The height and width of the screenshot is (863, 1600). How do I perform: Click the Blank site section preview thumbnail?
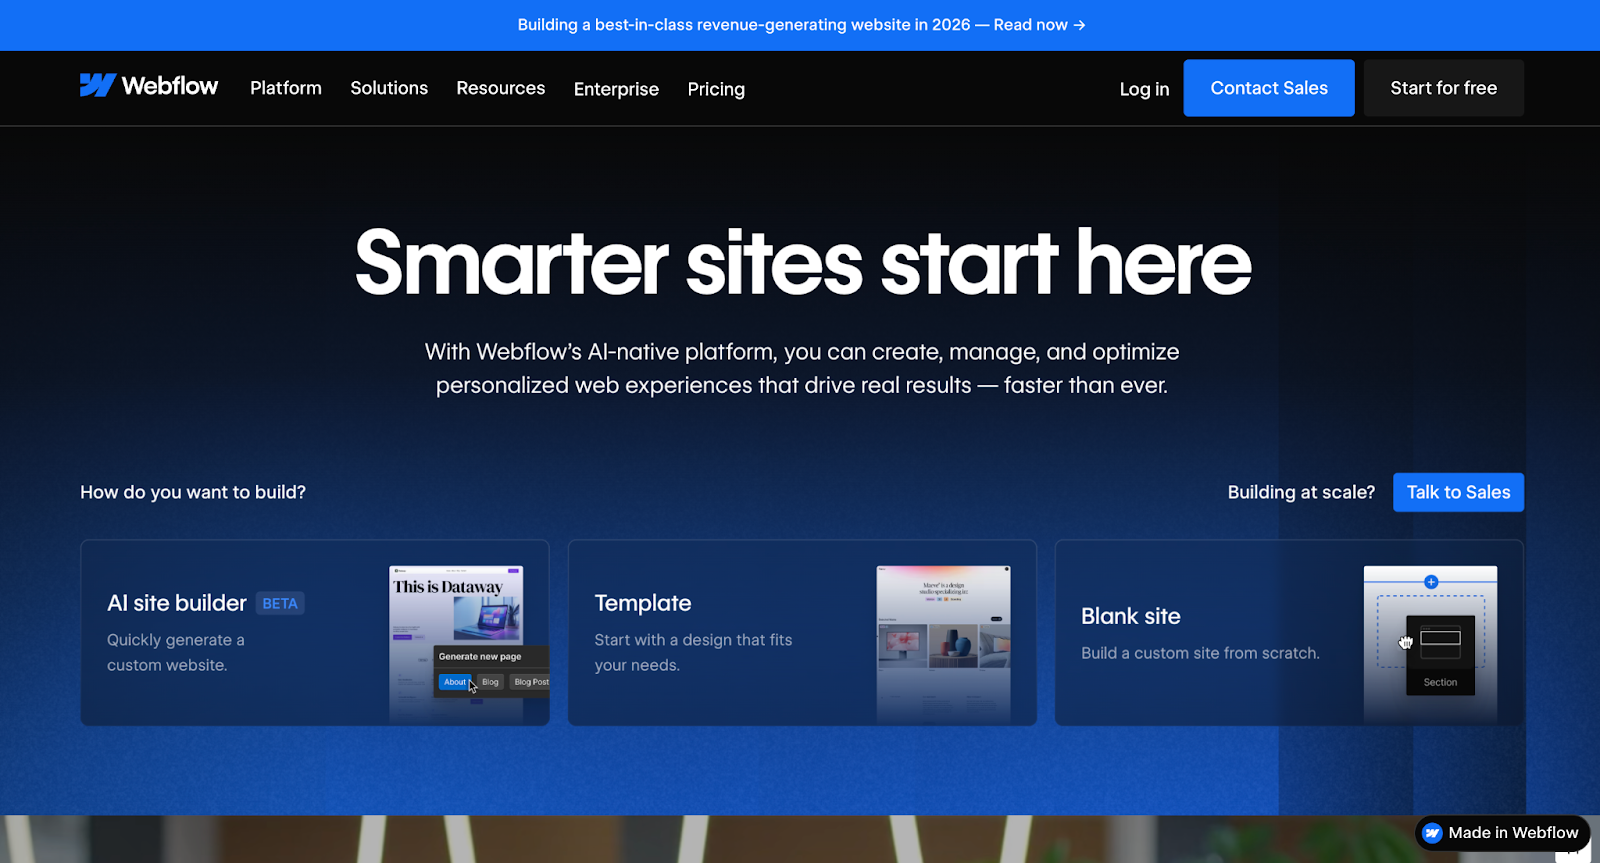[x=1430, y=645]
